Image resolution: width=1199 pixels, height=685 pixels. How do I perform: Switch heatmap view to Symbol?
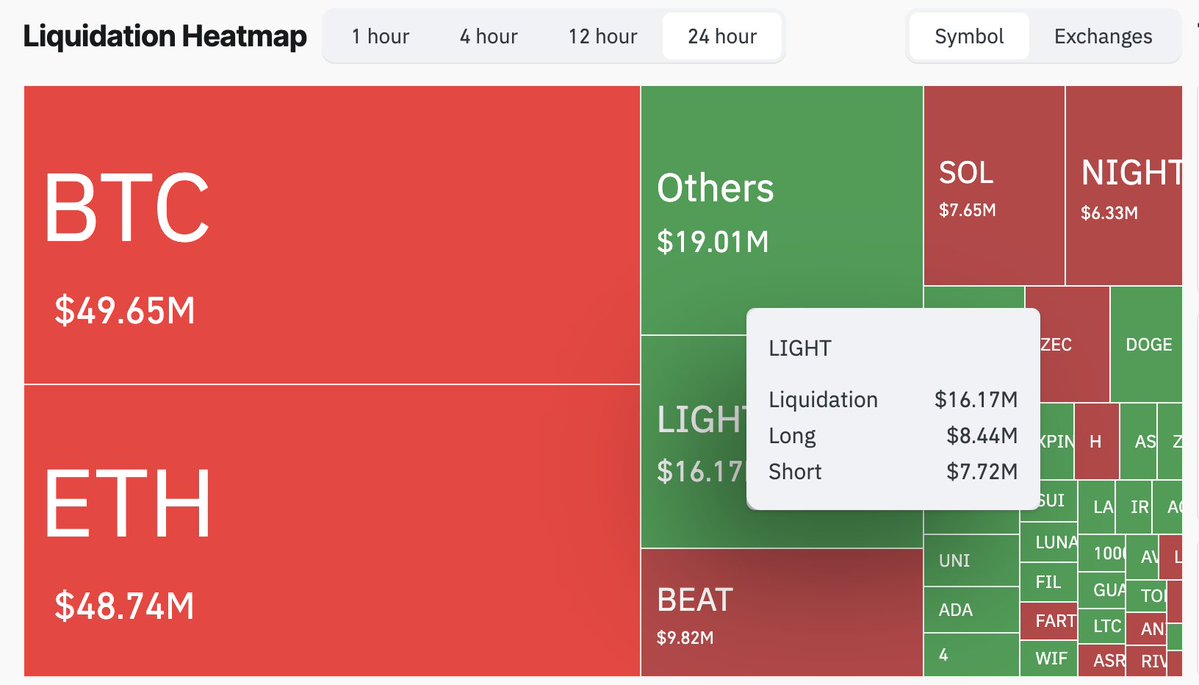click(x=968, y=37)
